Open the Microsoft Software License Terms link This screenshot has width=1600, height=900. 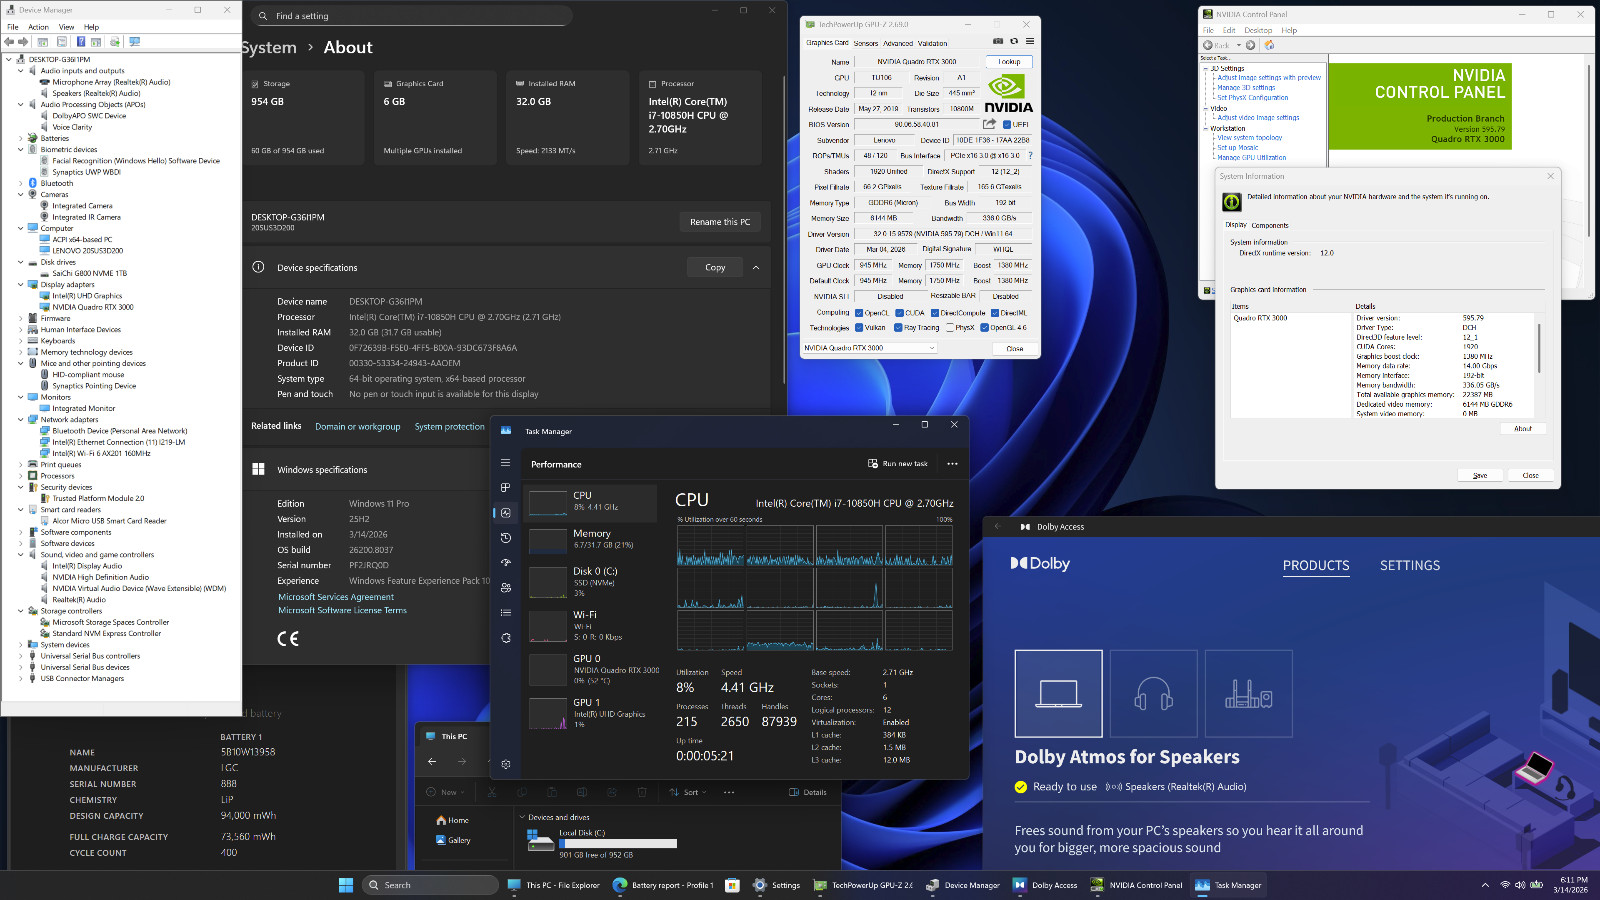point(342,610)
